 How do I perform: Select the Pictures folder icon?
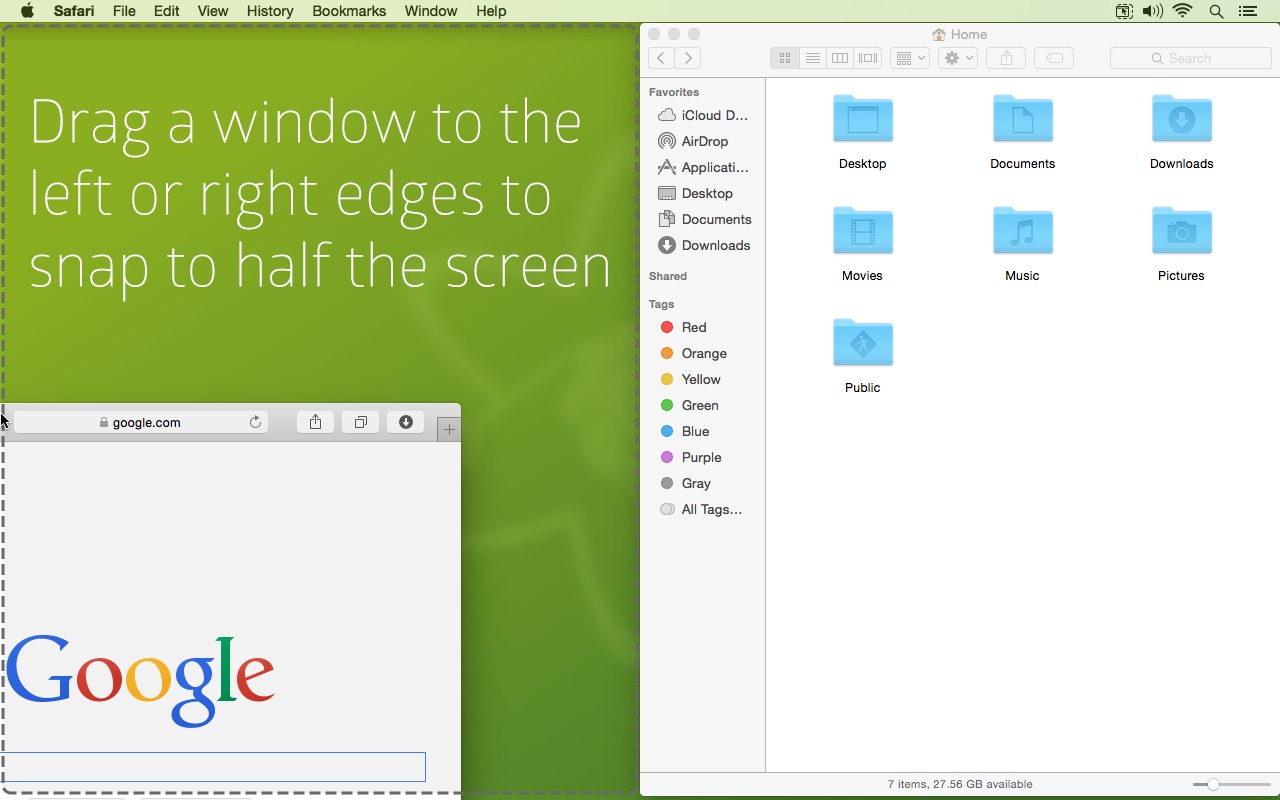[1181, 231]
